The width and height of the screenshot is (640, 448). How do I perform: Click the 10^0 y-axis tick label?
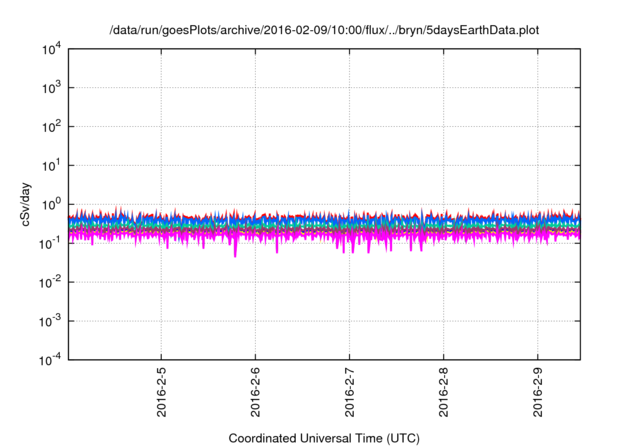(x=51, y=204)
